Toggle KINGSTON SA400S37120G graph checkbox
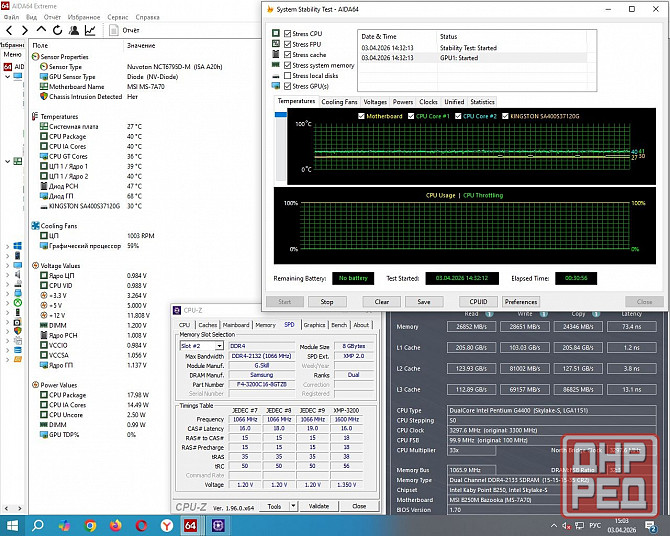670x536 pixels. (x=505, y=116)
